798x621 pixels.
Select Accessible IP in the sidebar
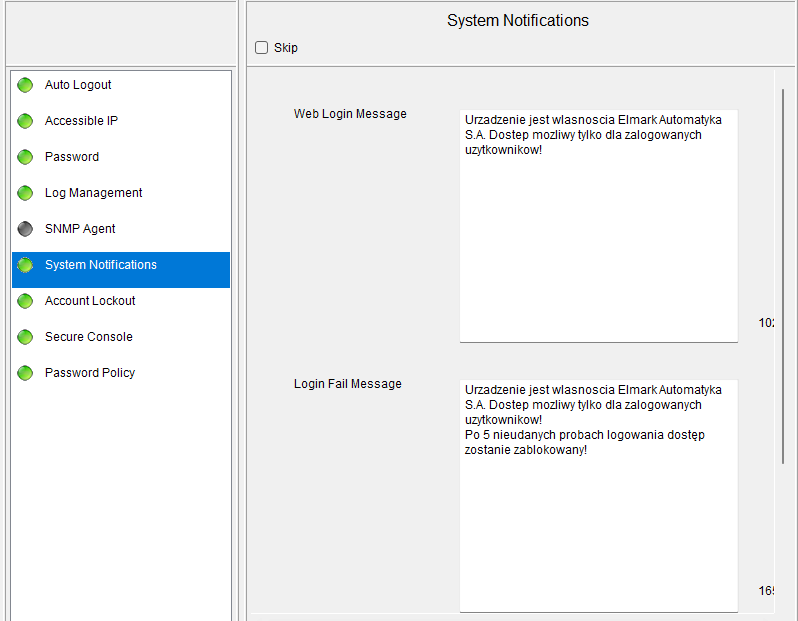pyautogui.click(x=81, y=121)
